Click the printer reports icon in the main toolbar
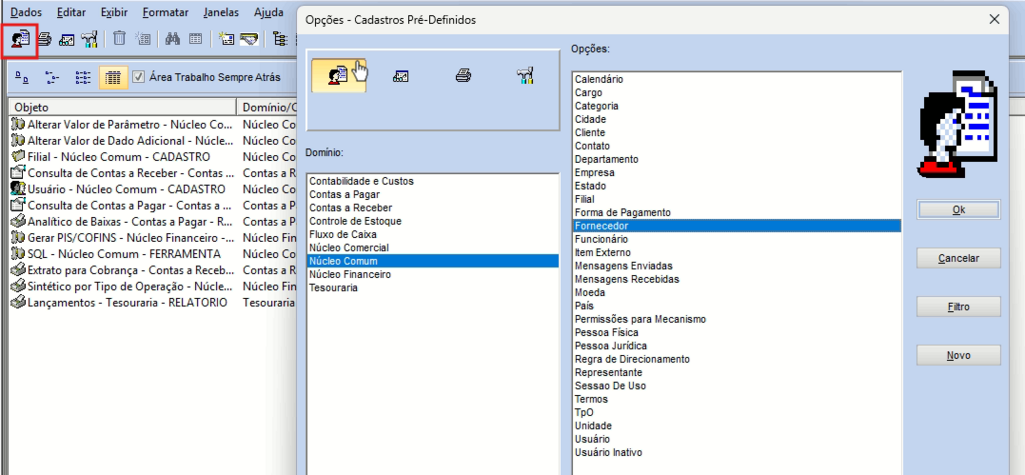1025x475 pixels. [x=44, y=39]
